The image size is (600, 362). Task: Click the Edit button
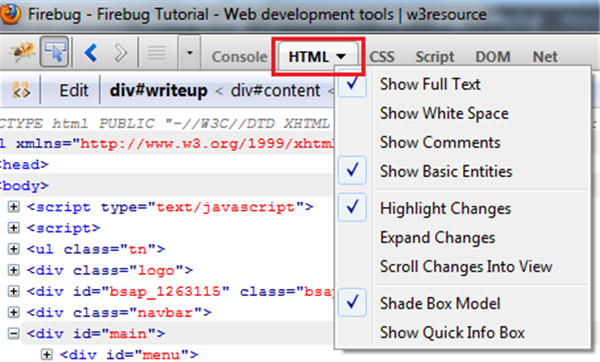click(x=73, y=91)
